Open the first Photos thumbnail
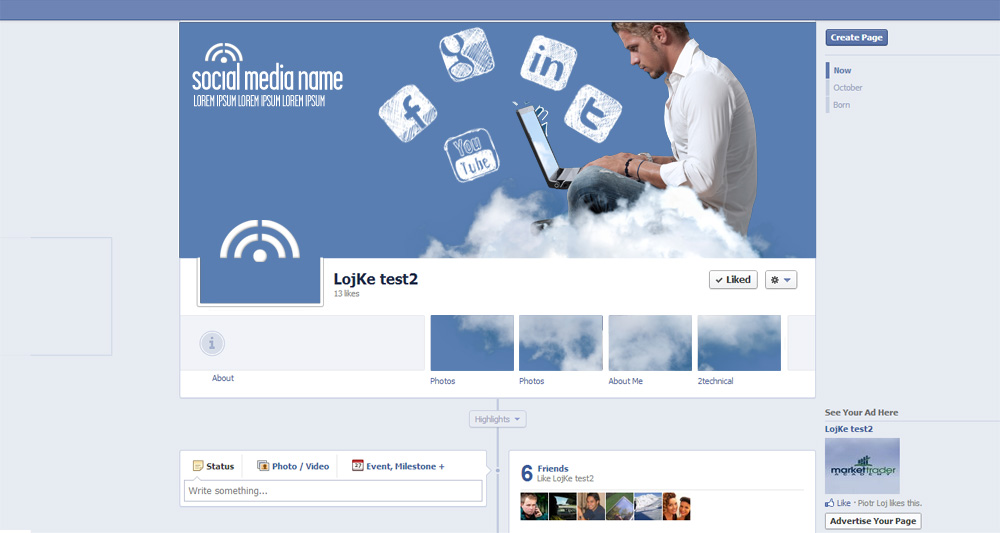 472,343
